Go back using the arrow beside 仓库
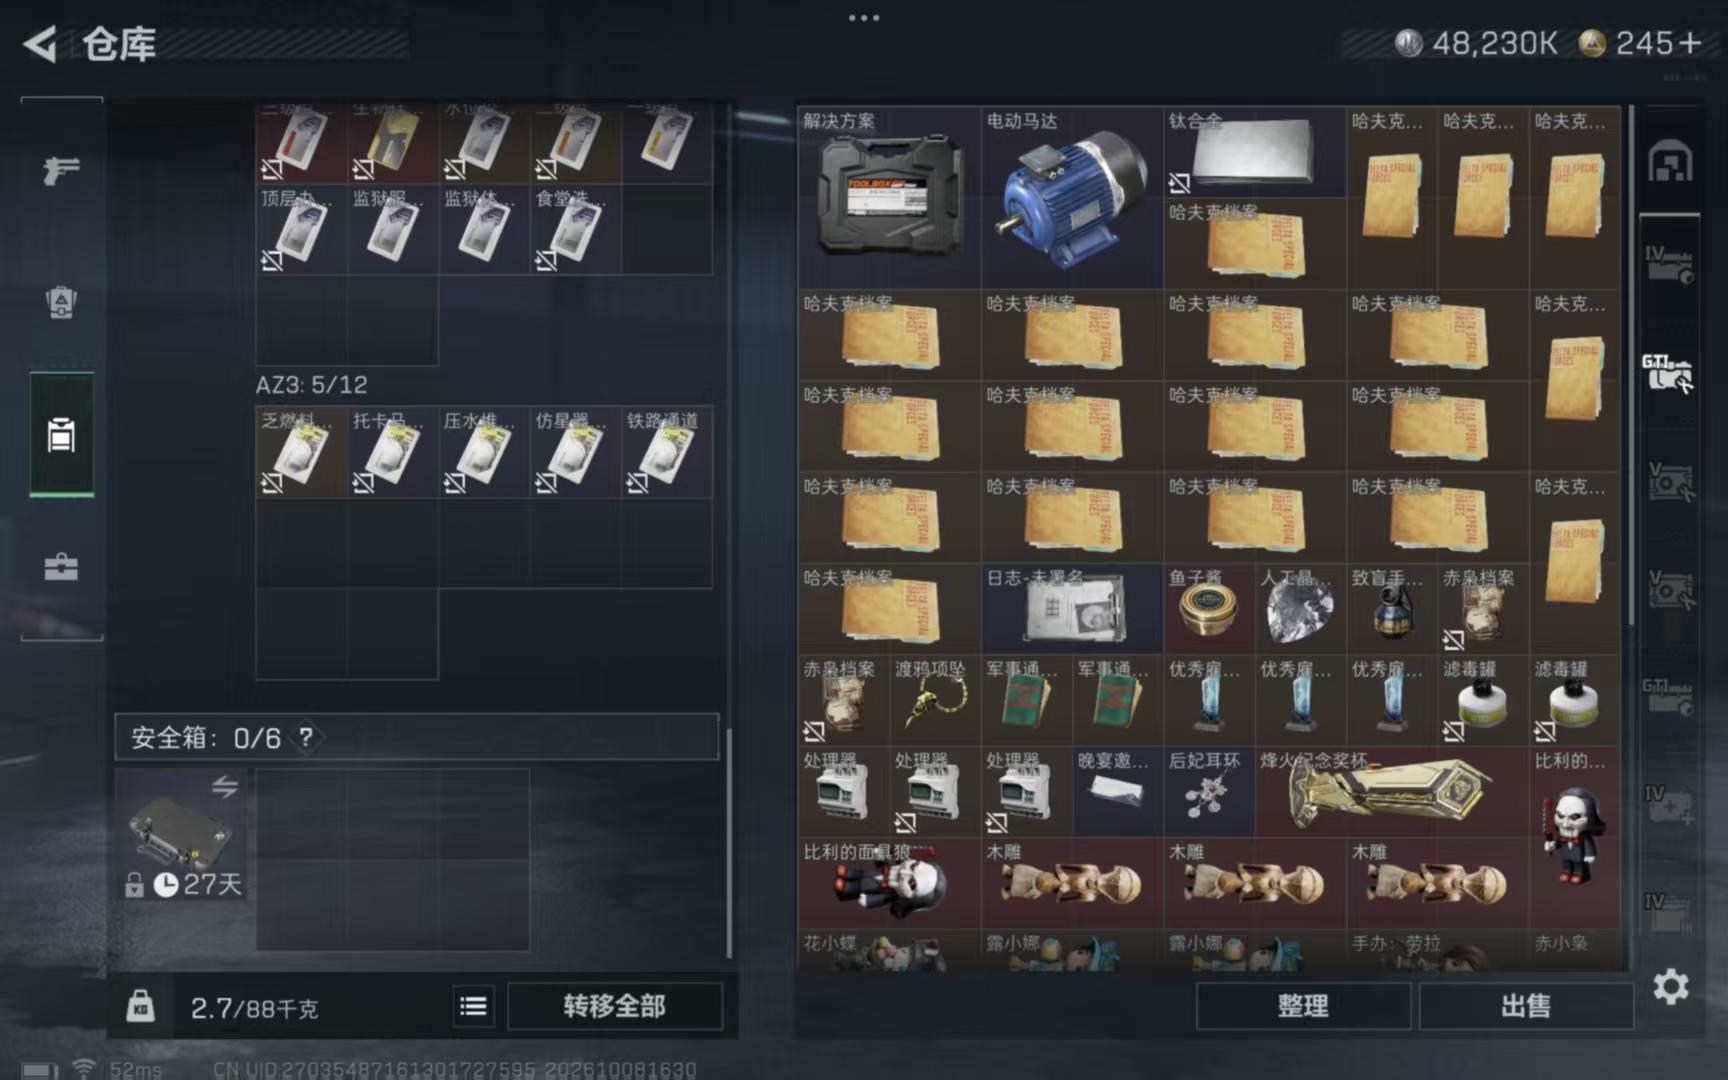Screen dimensions: 1728x1080 click(40, 44)
